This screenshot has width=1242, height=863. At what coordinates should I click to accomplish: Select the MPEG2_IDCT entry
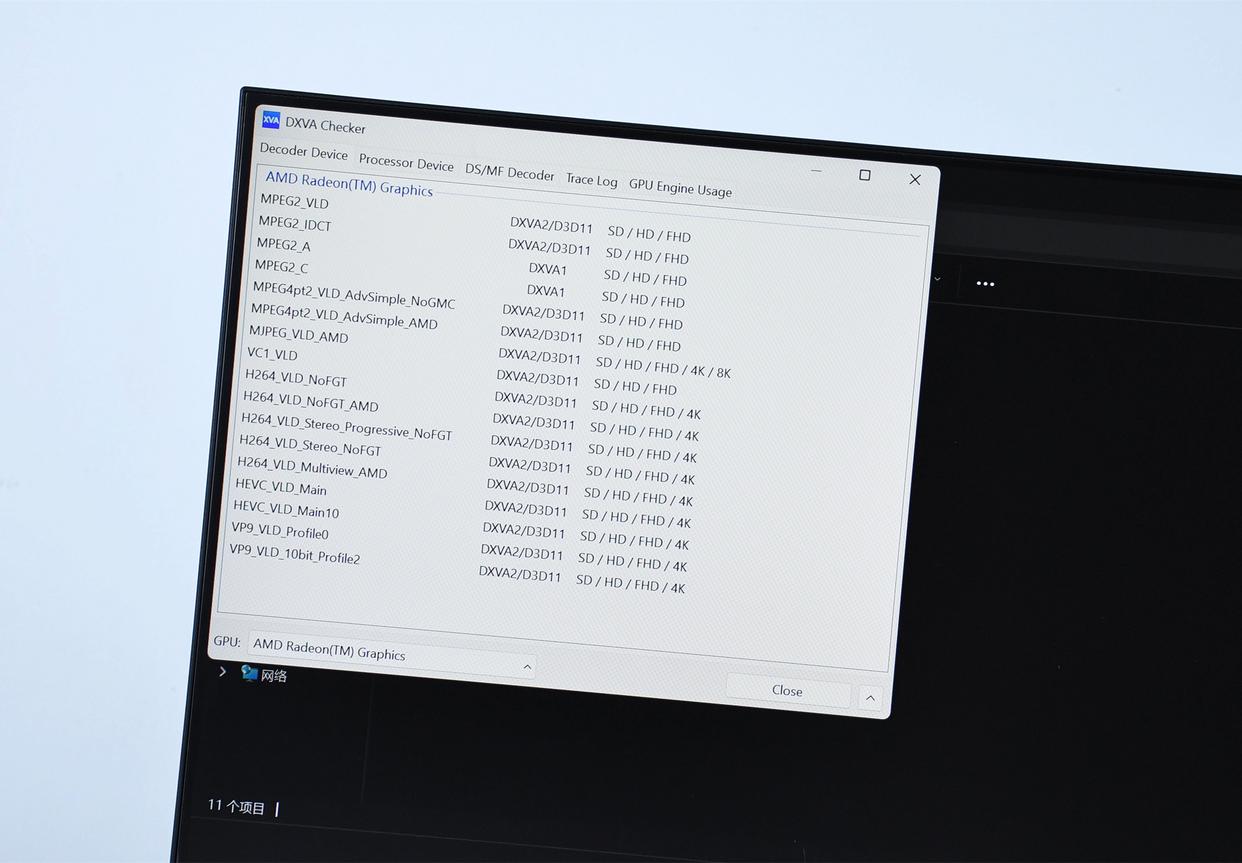point(295,224)
